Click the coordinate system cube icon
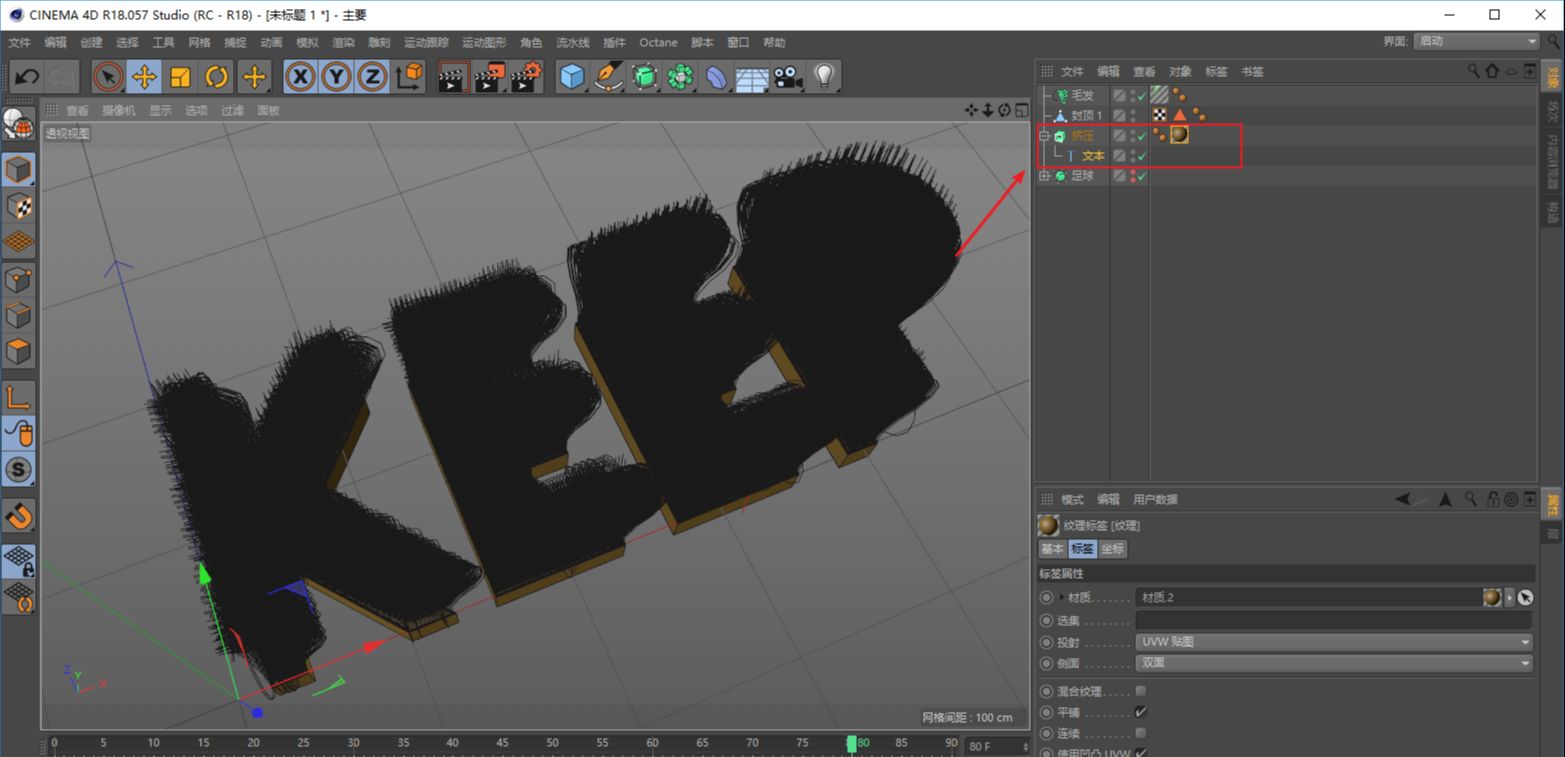Viewport: 1565px width, 757px height. click(409, 77)
